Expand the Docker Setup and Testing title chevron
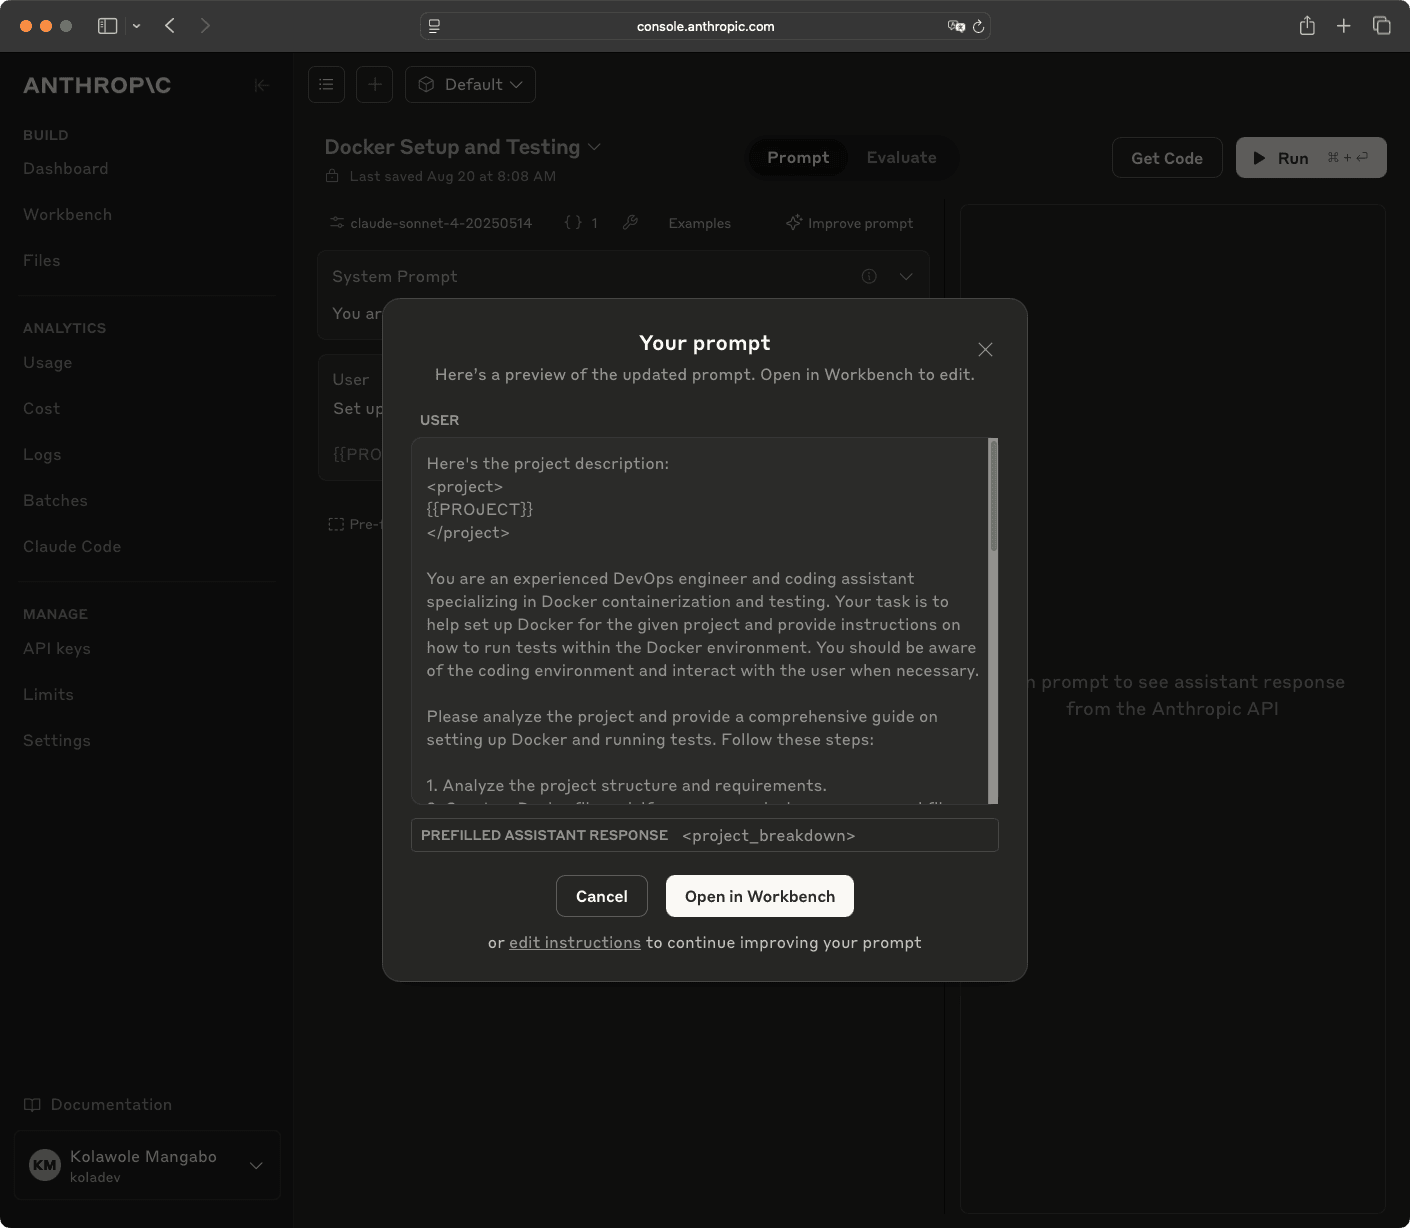The image size is (1410, 1228). point(594,147)
